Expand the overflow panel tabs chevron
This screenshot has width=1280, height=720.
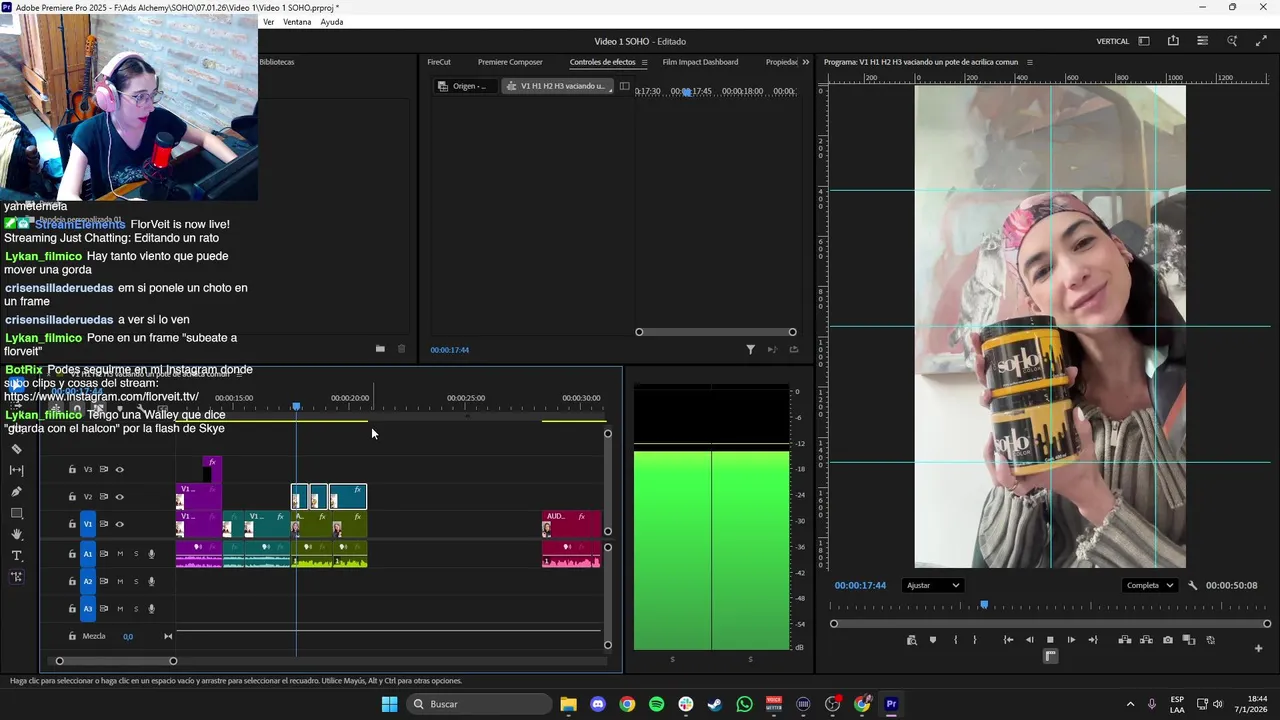click(x=806, y=62)
